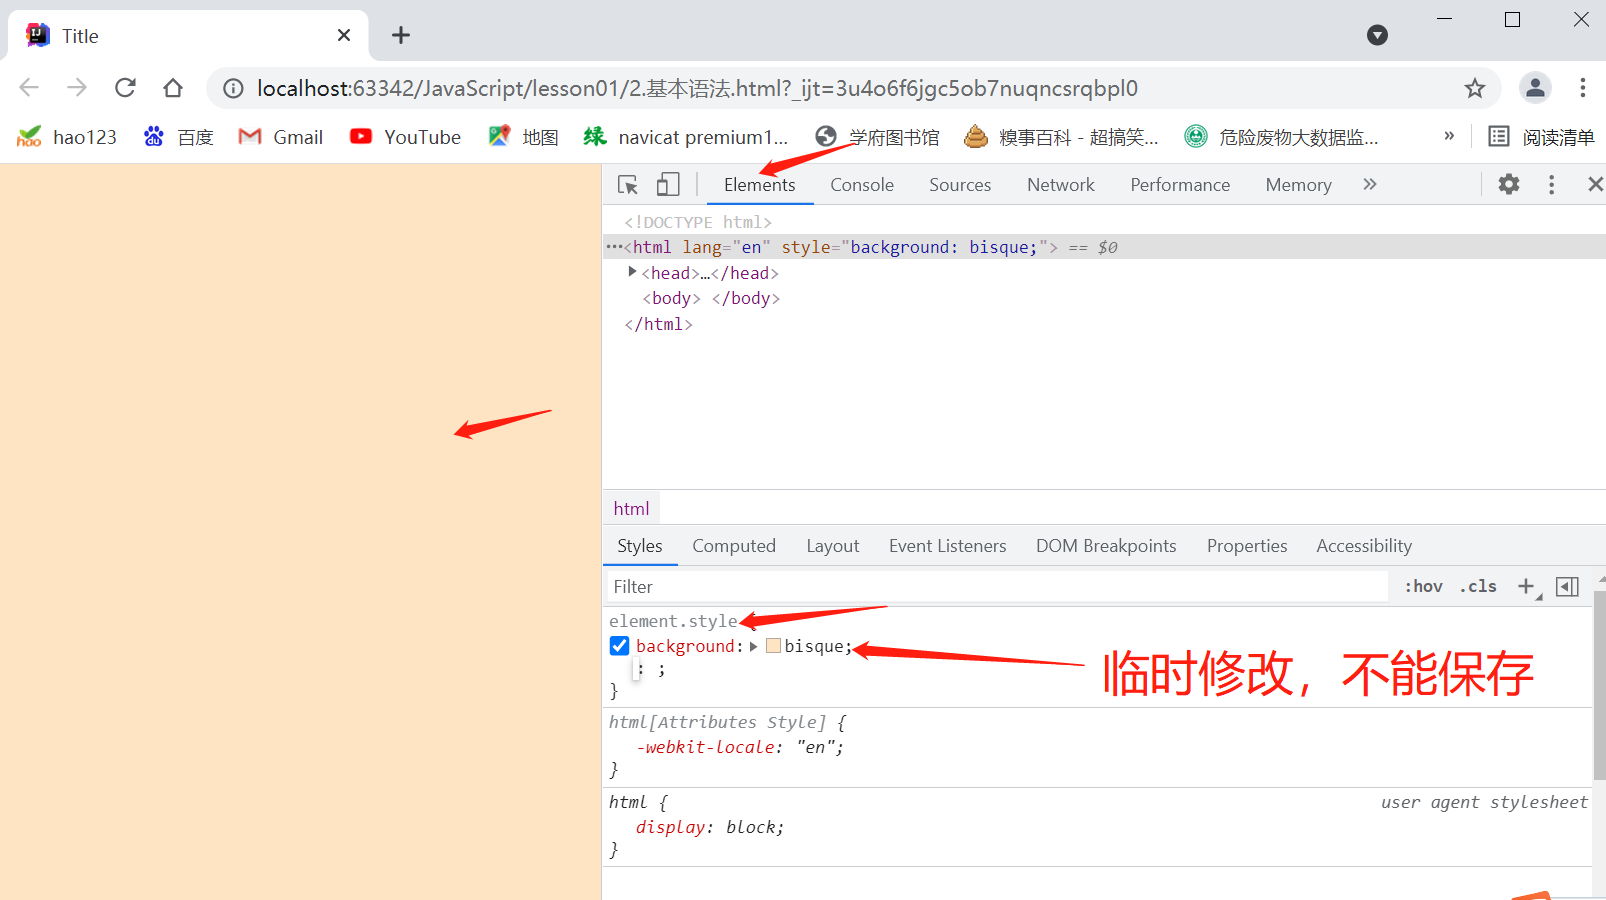Close the Title tab
1606x900 pixels.
[344, 35]
